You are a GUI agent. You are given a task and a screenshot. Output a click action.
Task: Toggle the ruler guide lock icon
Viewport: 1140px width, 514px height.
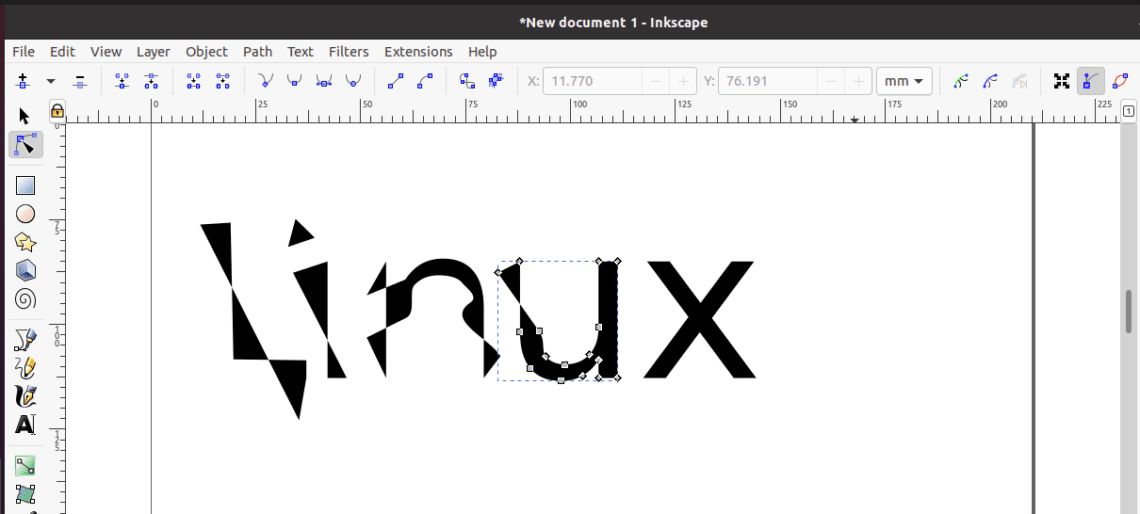point(57,111)
